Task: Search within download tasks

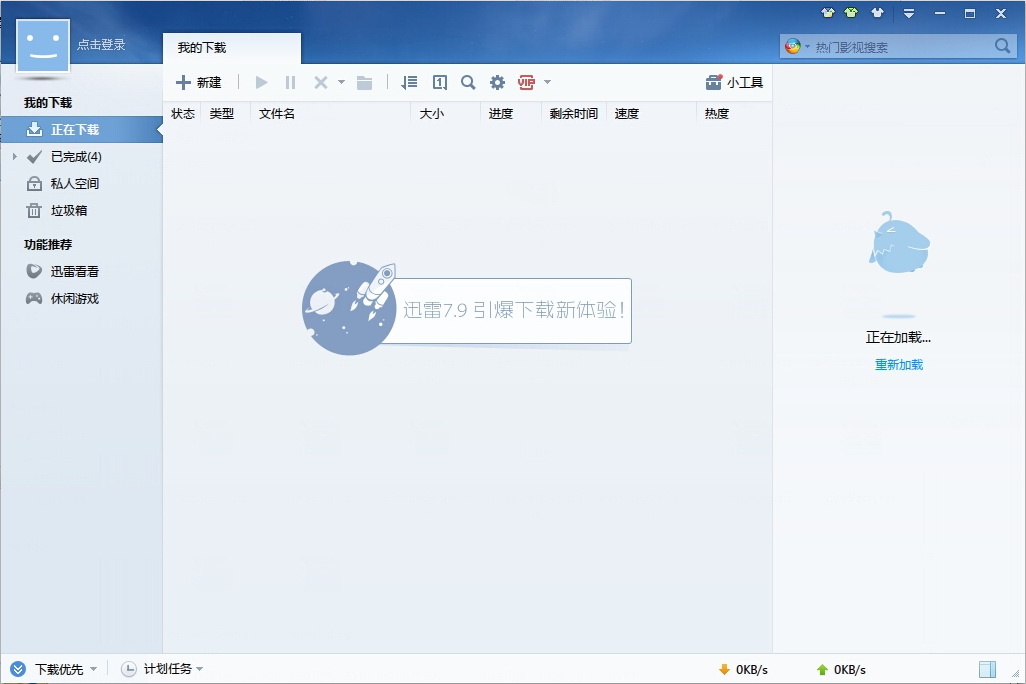Action: click(468, 82)
